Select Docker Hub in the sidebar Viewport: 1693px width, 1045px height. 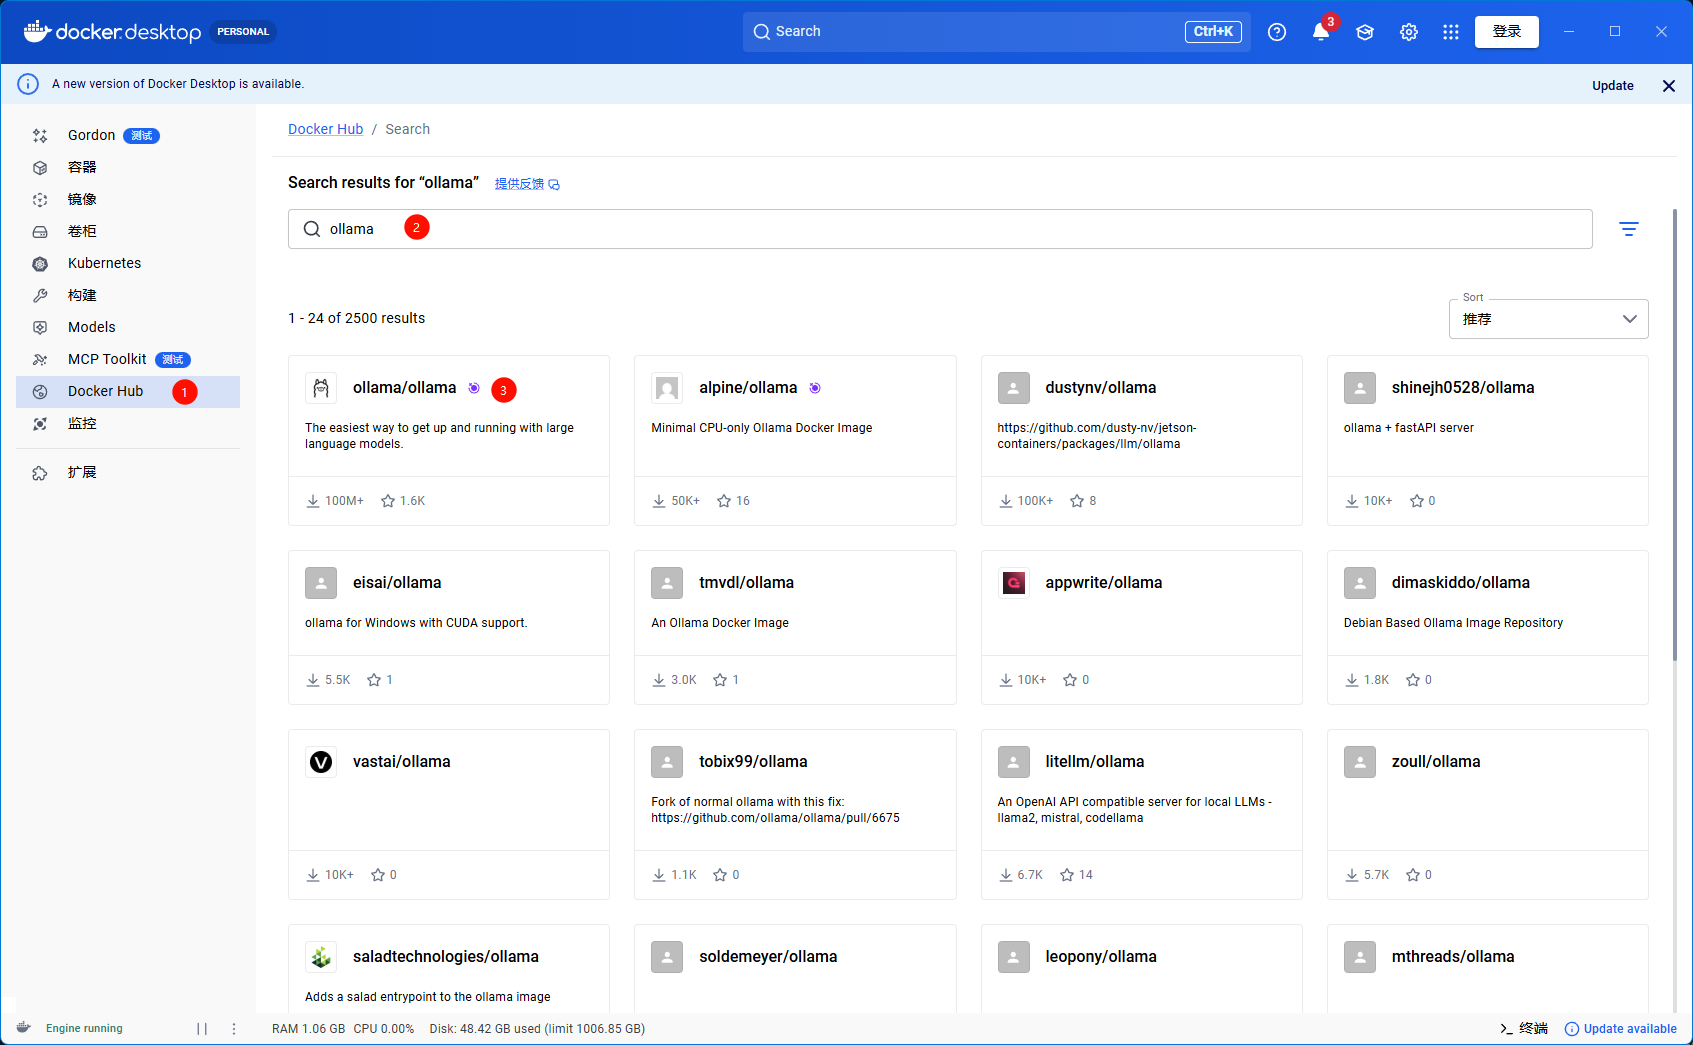tap(128, 392)
